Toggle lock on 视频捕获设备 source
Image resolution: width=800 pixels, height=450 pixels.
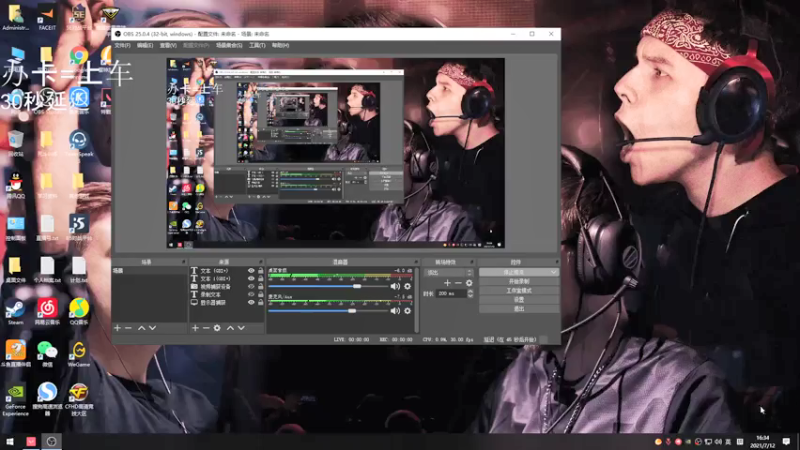coord(260,287)
